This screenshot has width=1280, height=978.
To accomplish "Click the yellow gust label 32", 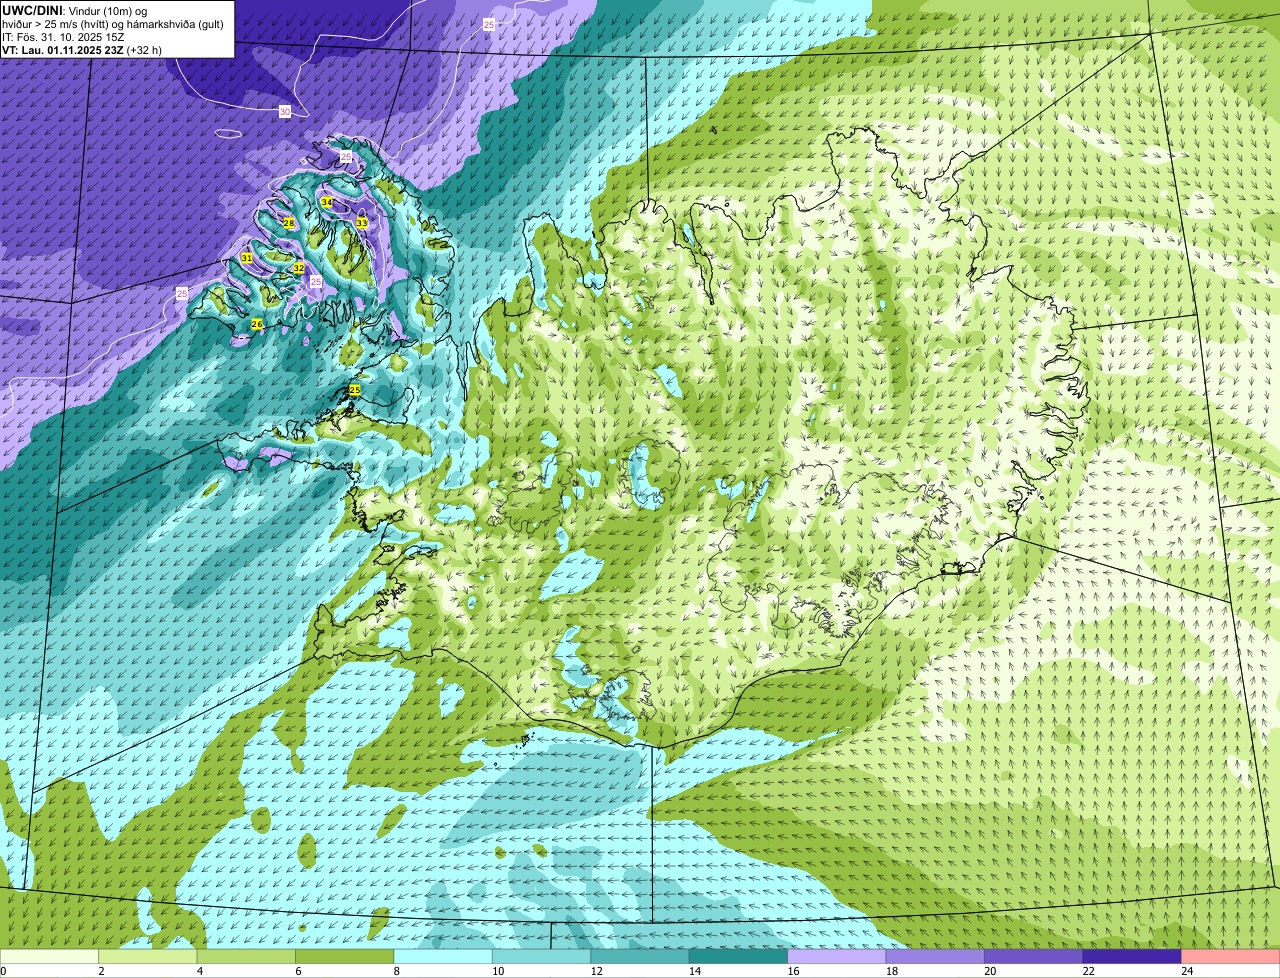I will point(299,268).
